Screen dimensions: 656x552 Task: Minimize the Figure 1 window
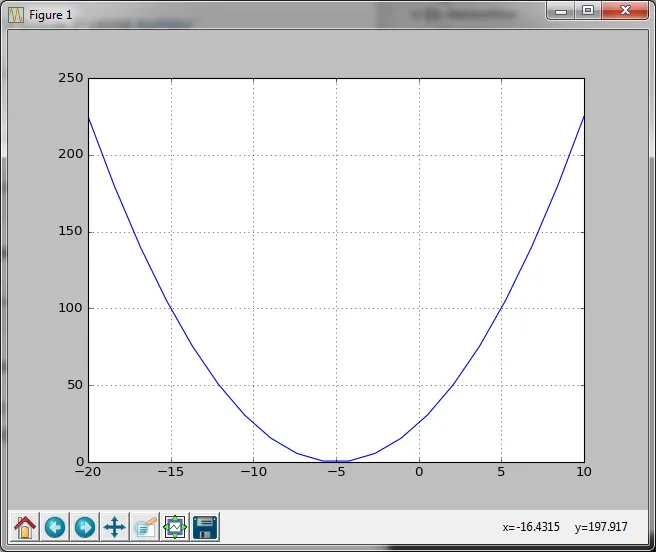pos(561,11)
